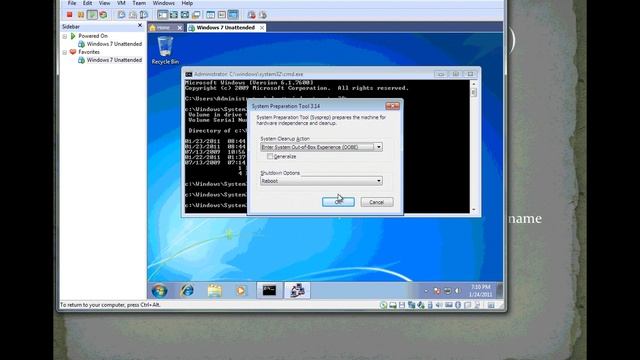Open the File menu
The image size is (640, 360).
coord(72,3)
